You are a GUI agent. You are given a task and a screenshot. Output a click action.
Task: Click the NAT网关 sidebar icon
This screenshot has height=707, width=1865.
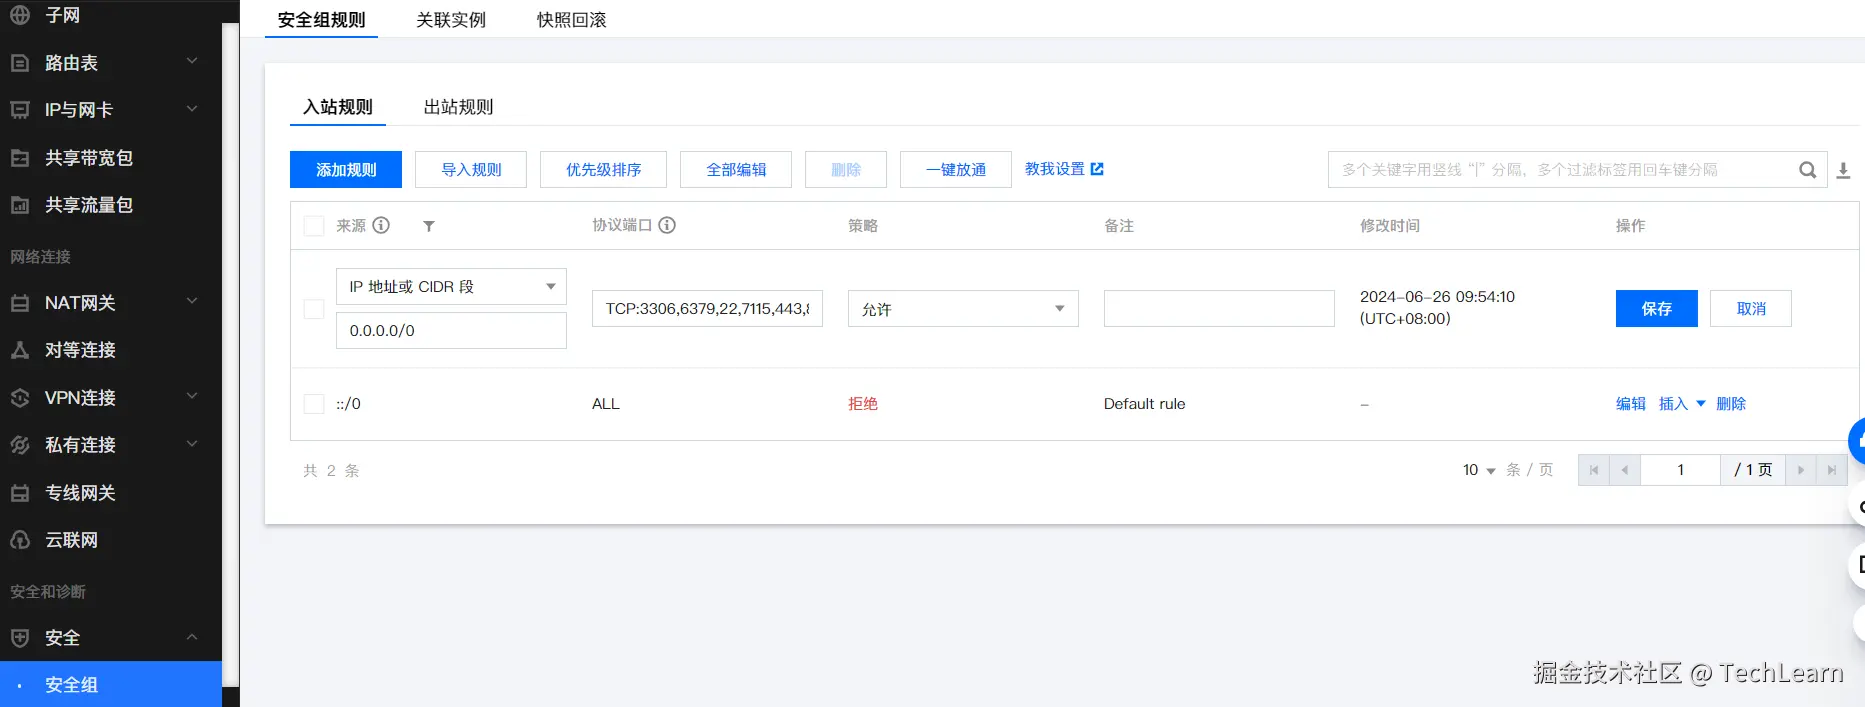[x=20, y=303]
